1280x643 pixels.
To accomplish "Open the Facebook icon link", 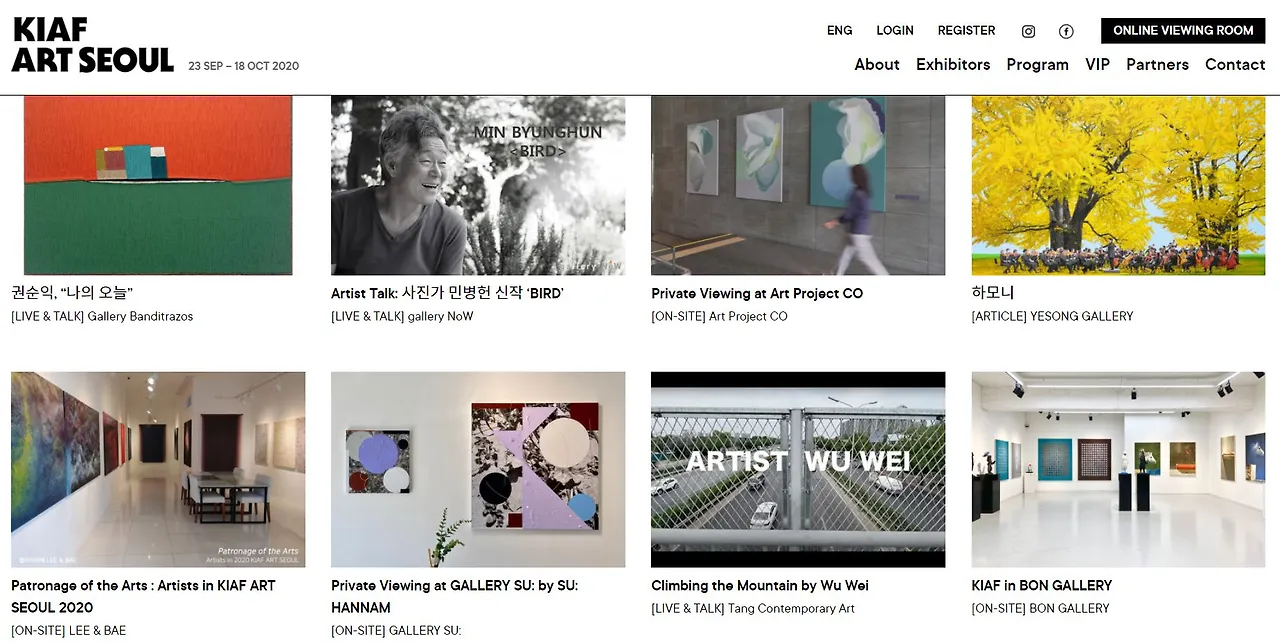I will point(1066,31).
